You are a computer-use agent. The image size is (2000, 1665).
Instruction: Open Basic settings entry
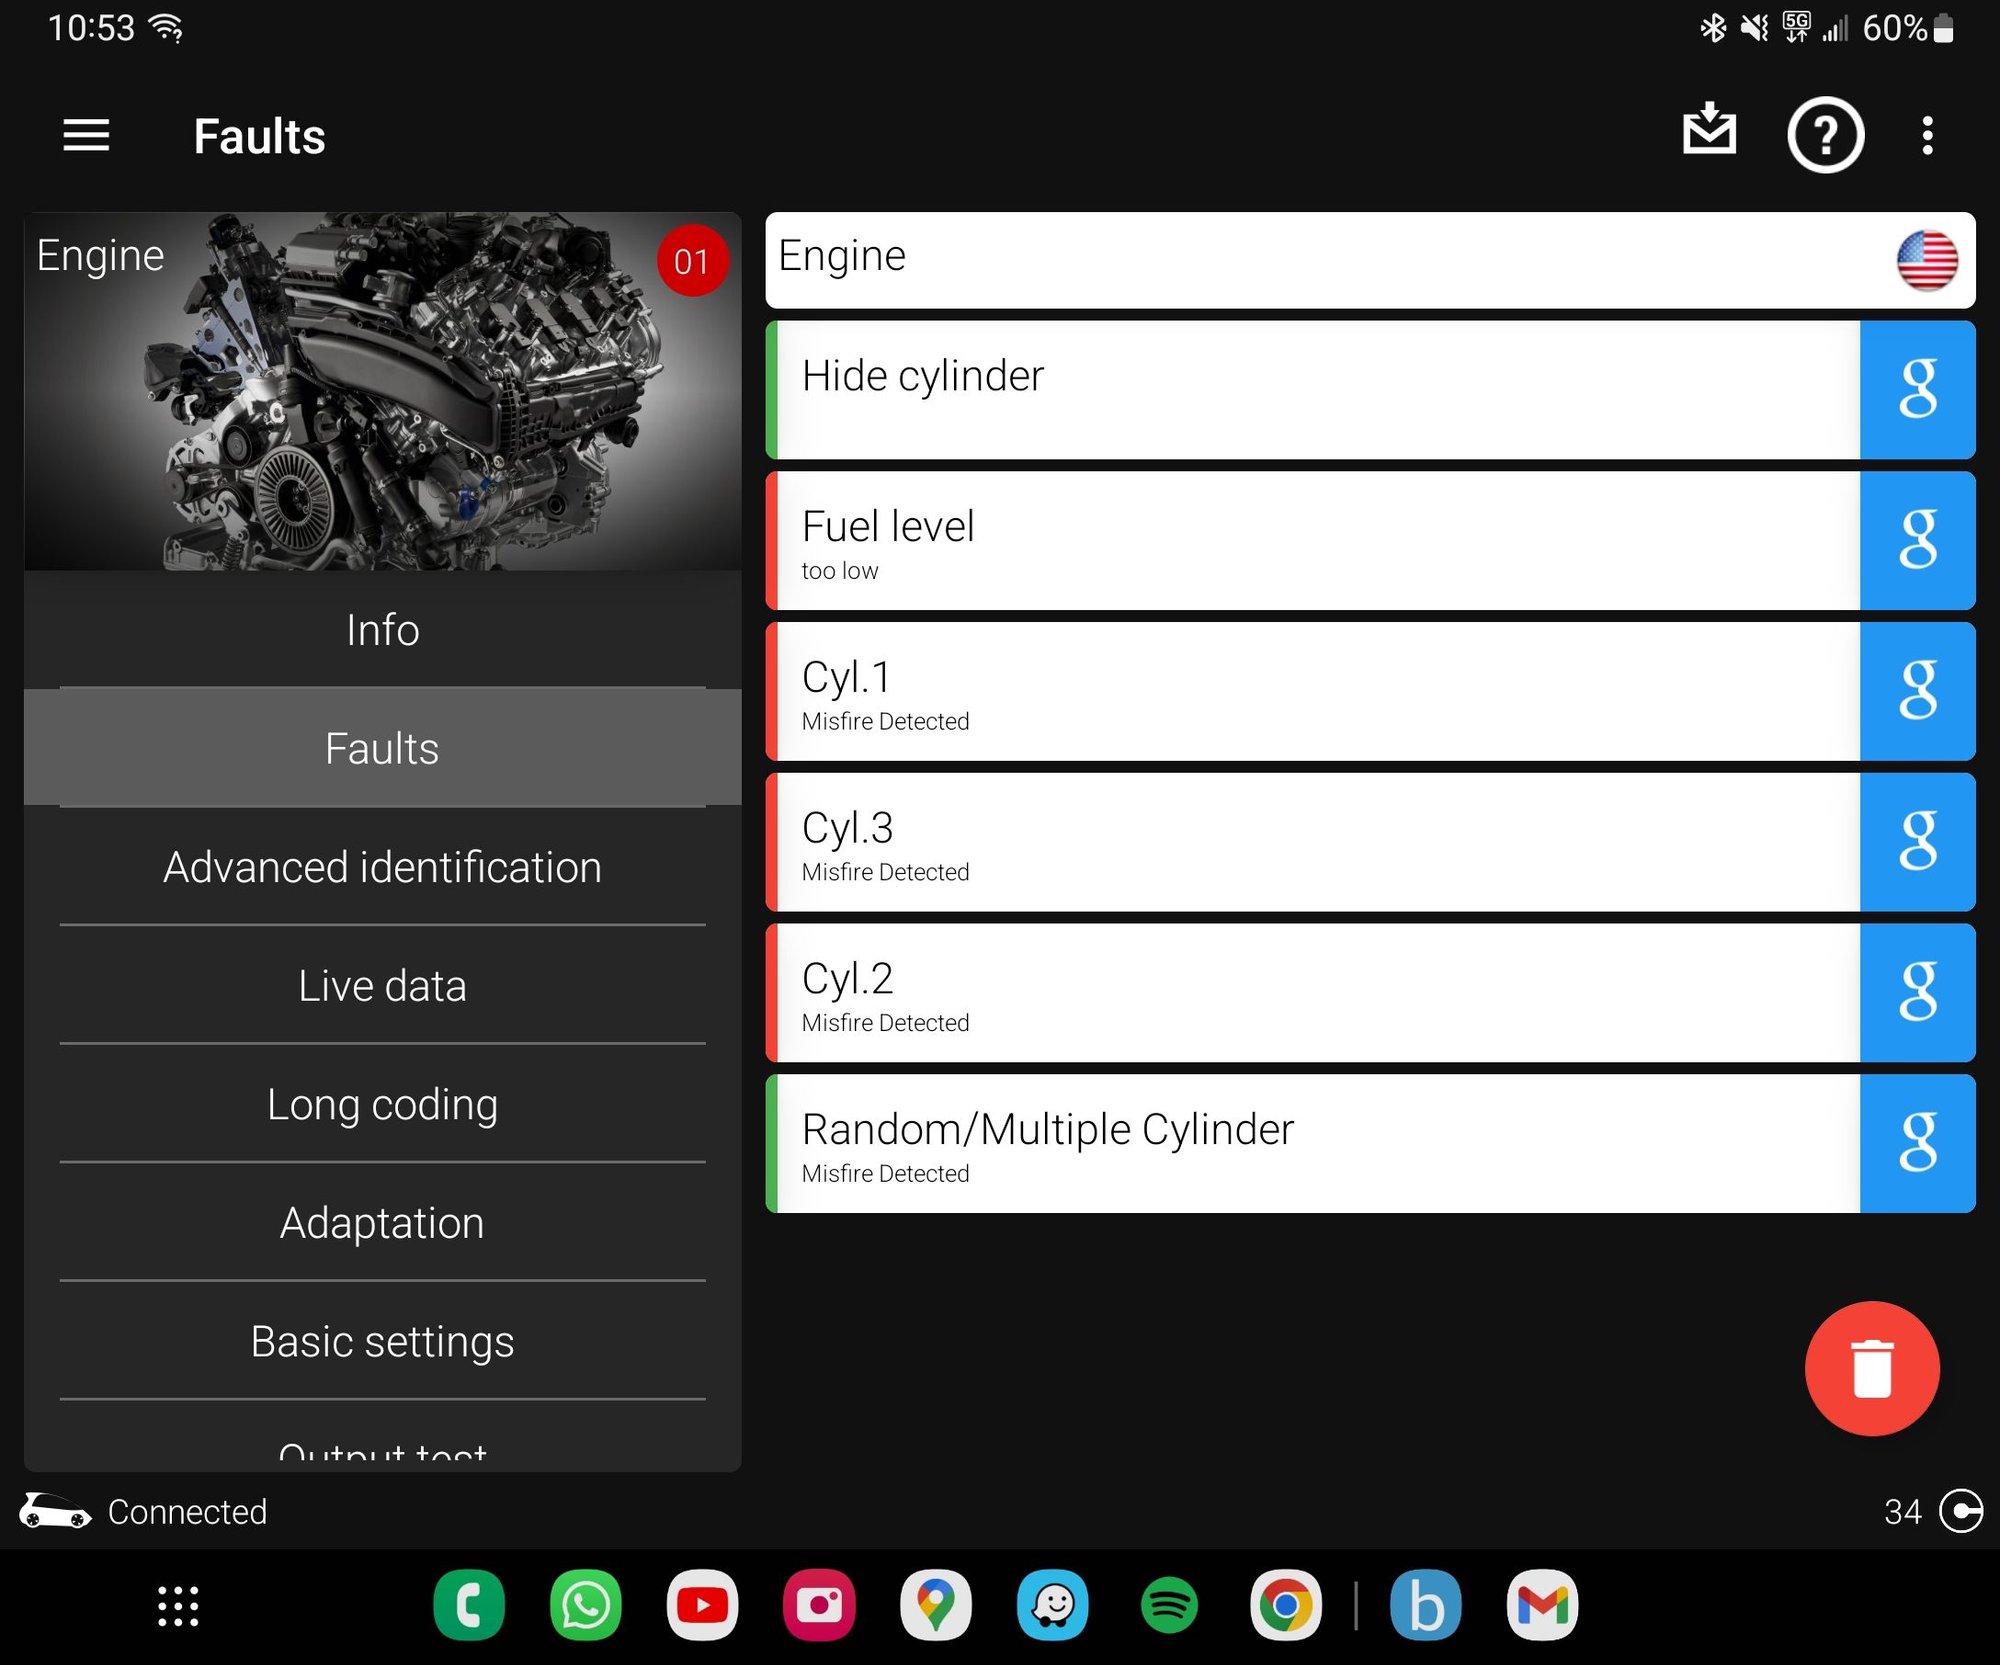point(382,1341)
